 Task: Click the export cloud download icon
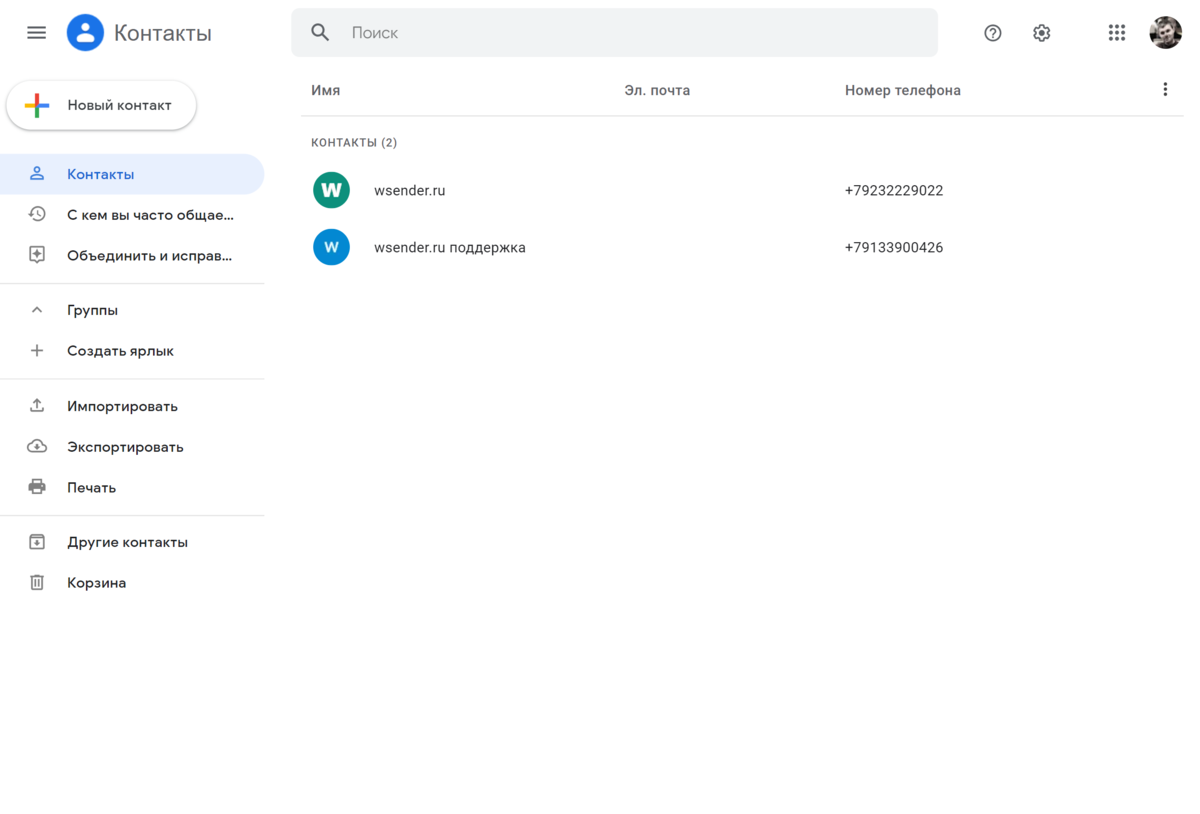[37, 446]
